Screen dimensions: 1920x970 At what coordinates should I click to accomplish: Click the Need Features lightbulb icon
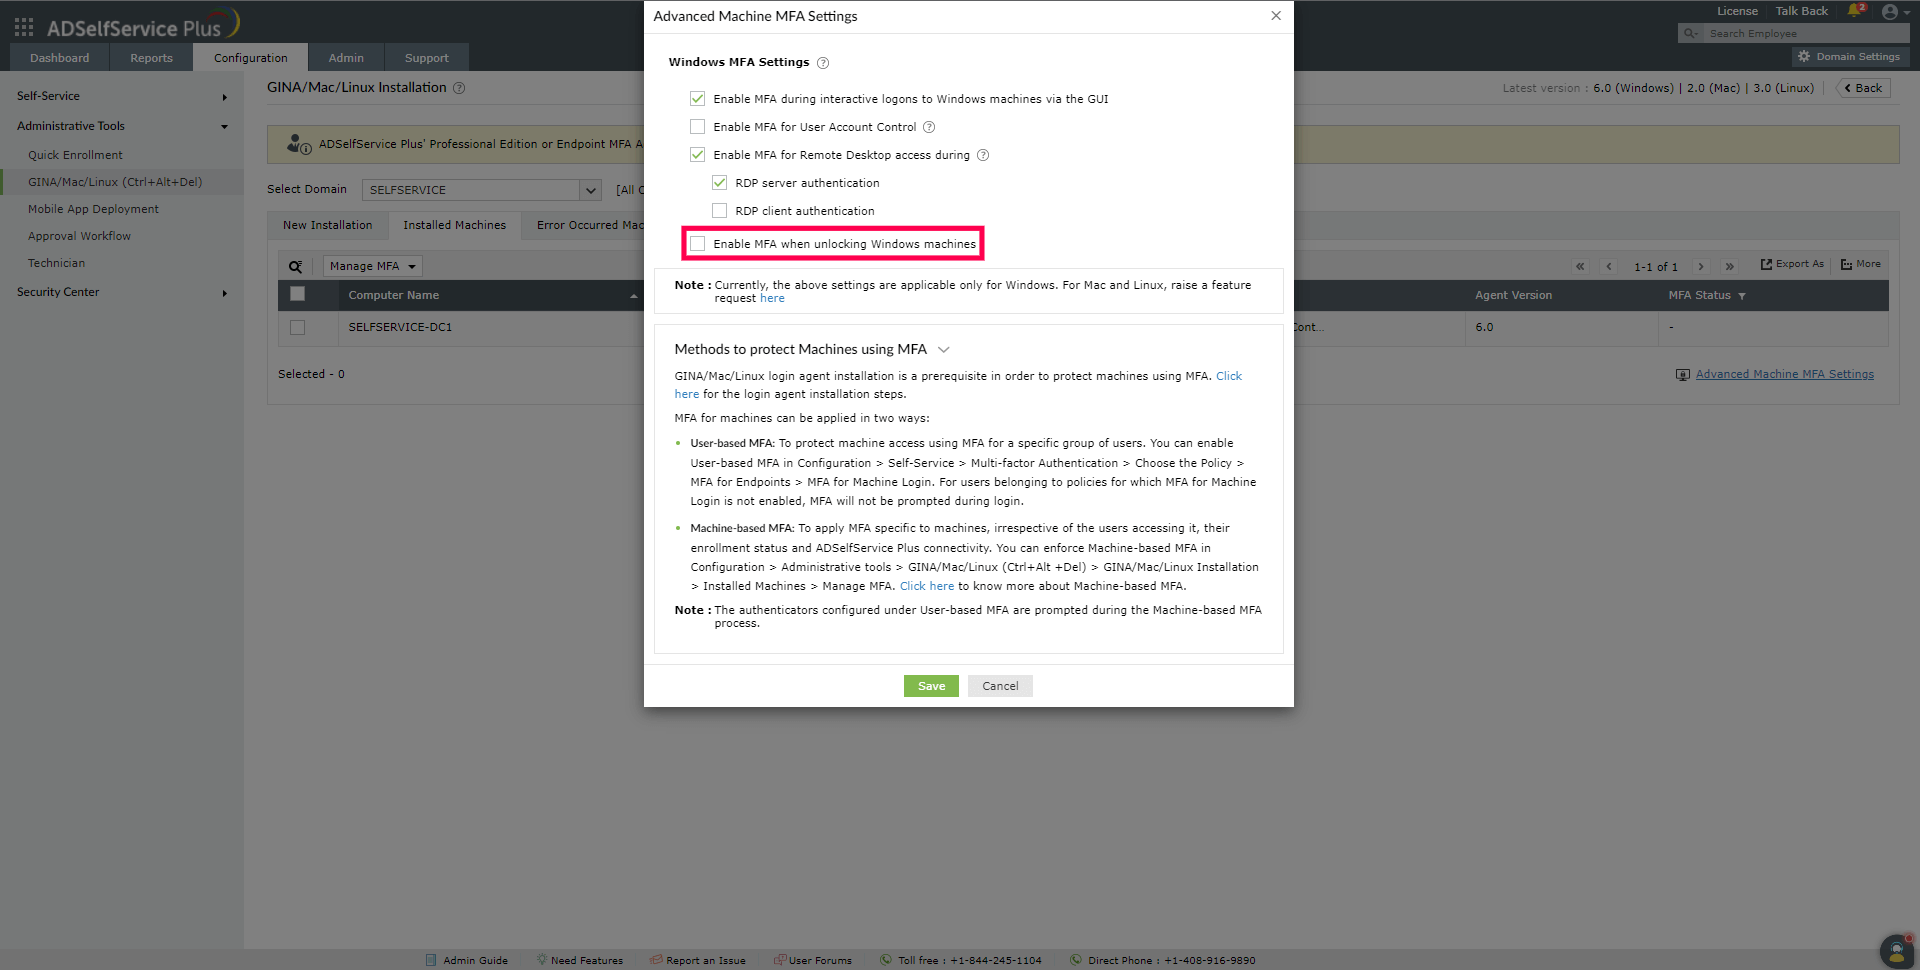(542, 960)
